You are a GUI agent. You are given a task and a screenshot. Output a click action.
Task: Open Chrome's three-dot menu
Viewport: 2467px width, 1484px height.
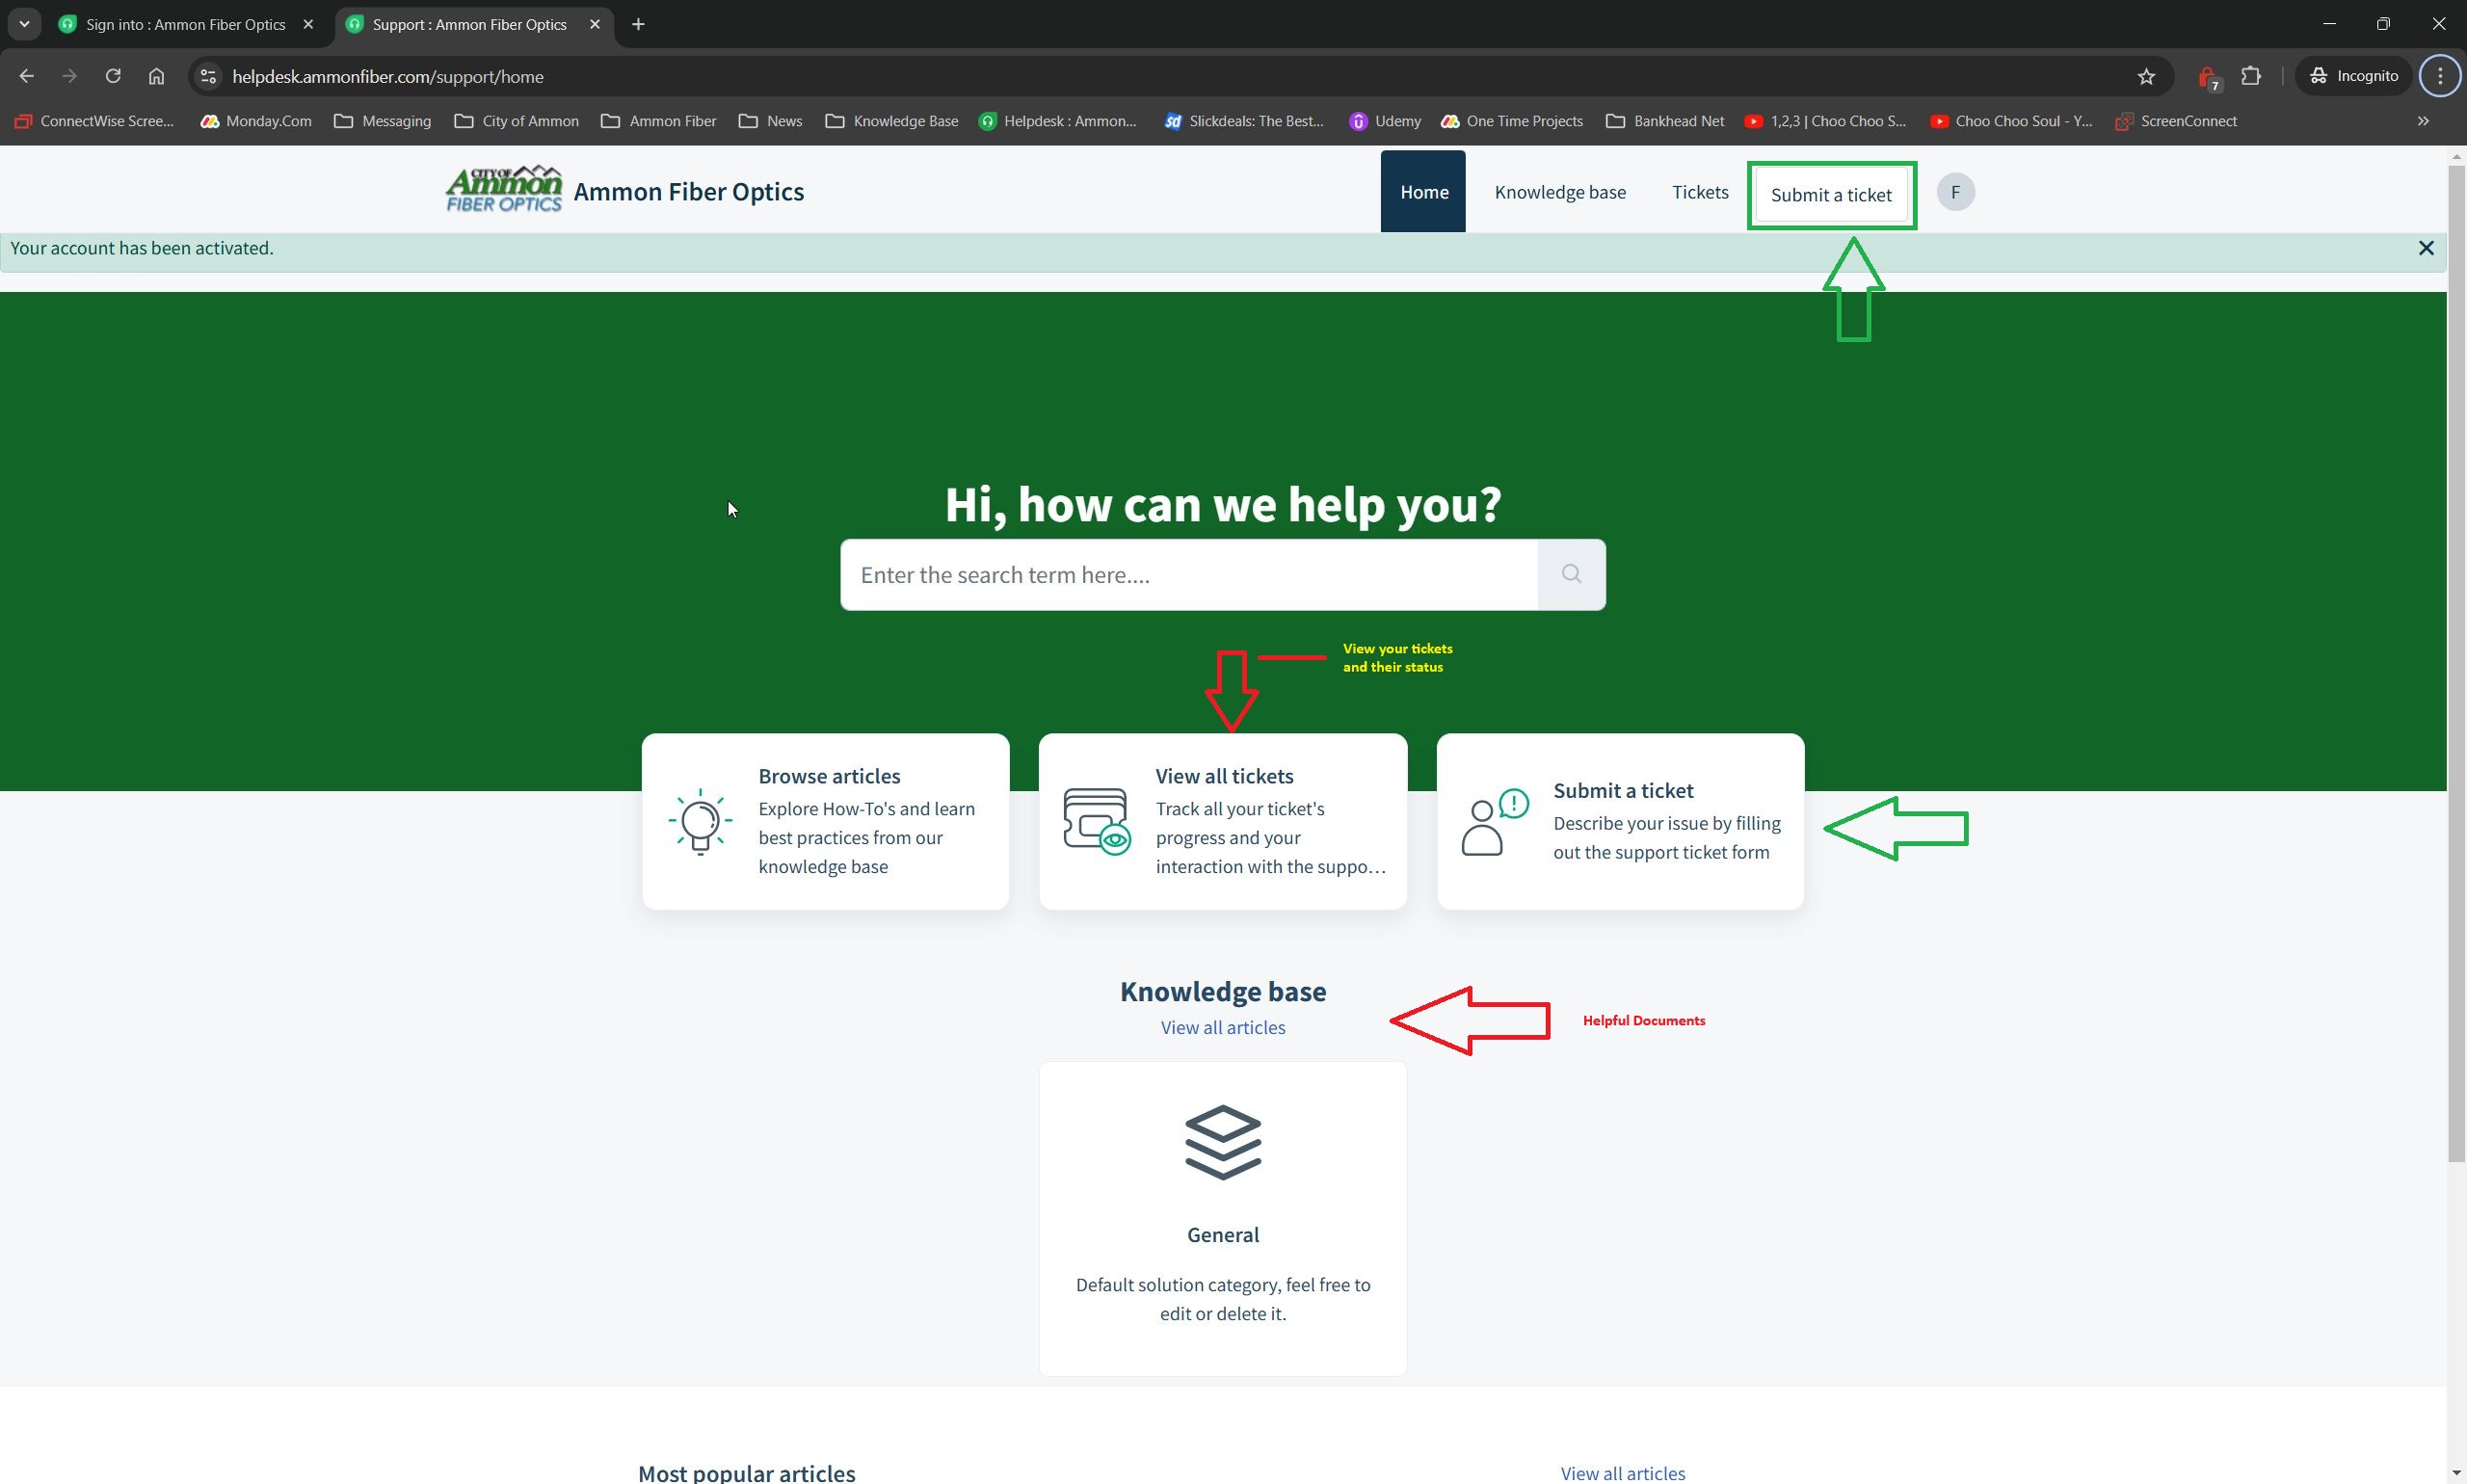(2440, 77)
